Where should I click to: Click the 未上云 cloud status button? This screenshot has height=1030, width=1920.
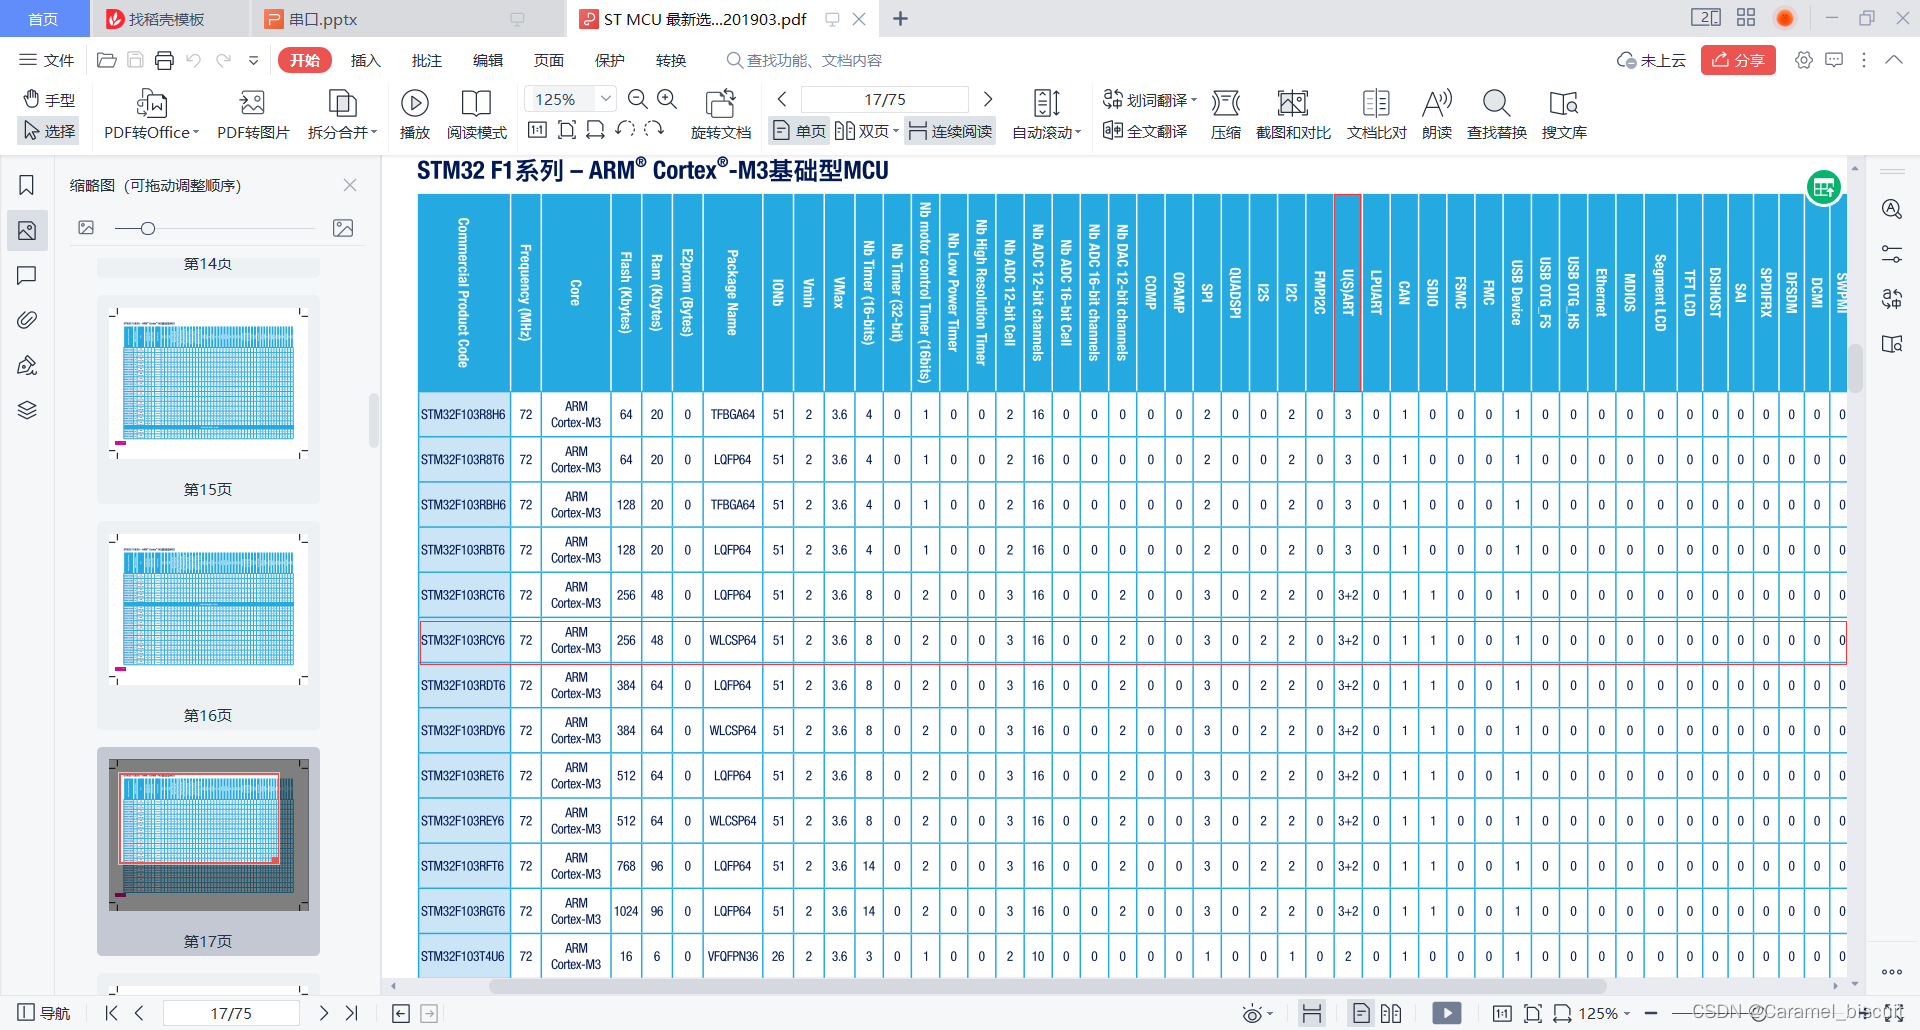pos(1652,60)
